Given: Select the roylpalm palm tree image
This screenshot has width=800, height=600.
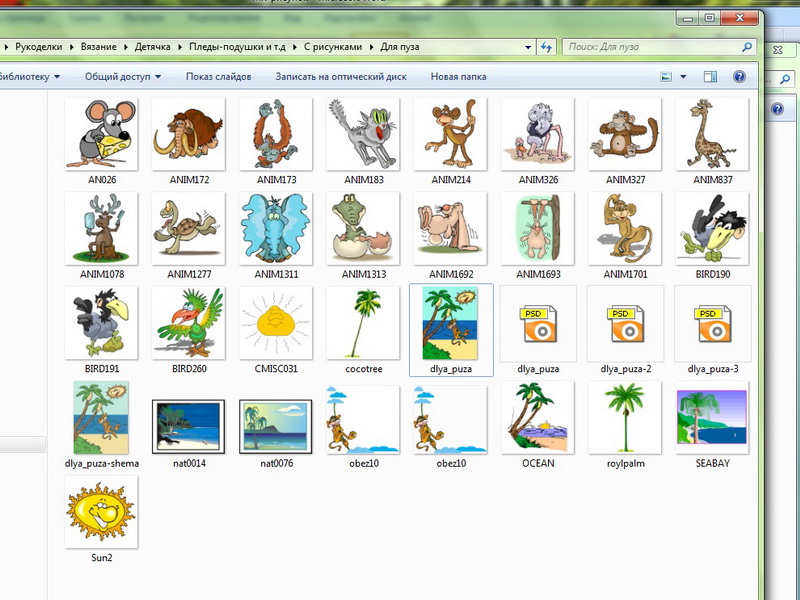Looking at the screenshot, I should (x=625, y=417).
